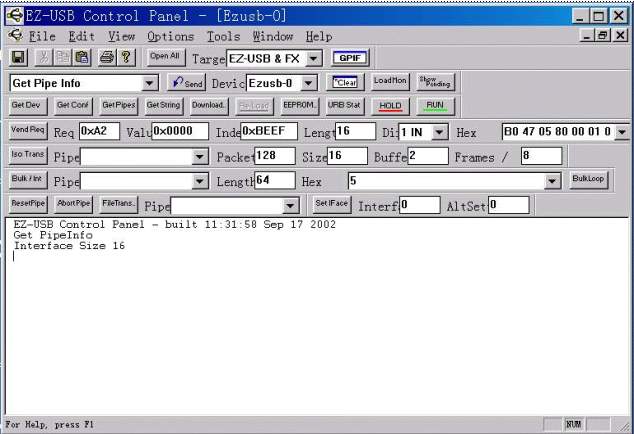Click the URB Stat button
The height and width of the screenshot is (434, 634).
(345, 106)
